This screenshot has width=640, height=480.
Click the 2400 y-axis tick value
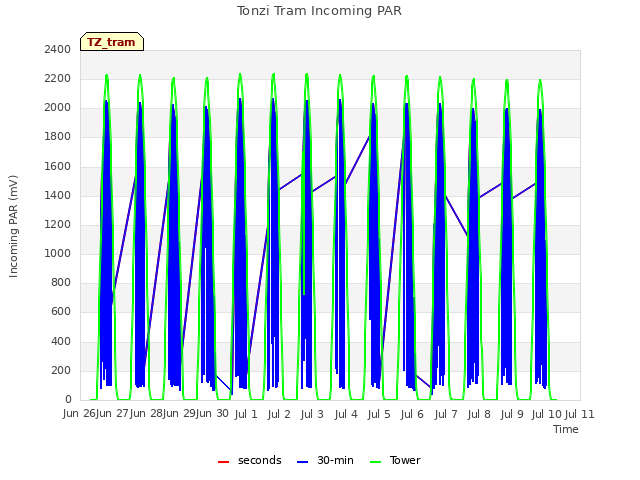58,49
